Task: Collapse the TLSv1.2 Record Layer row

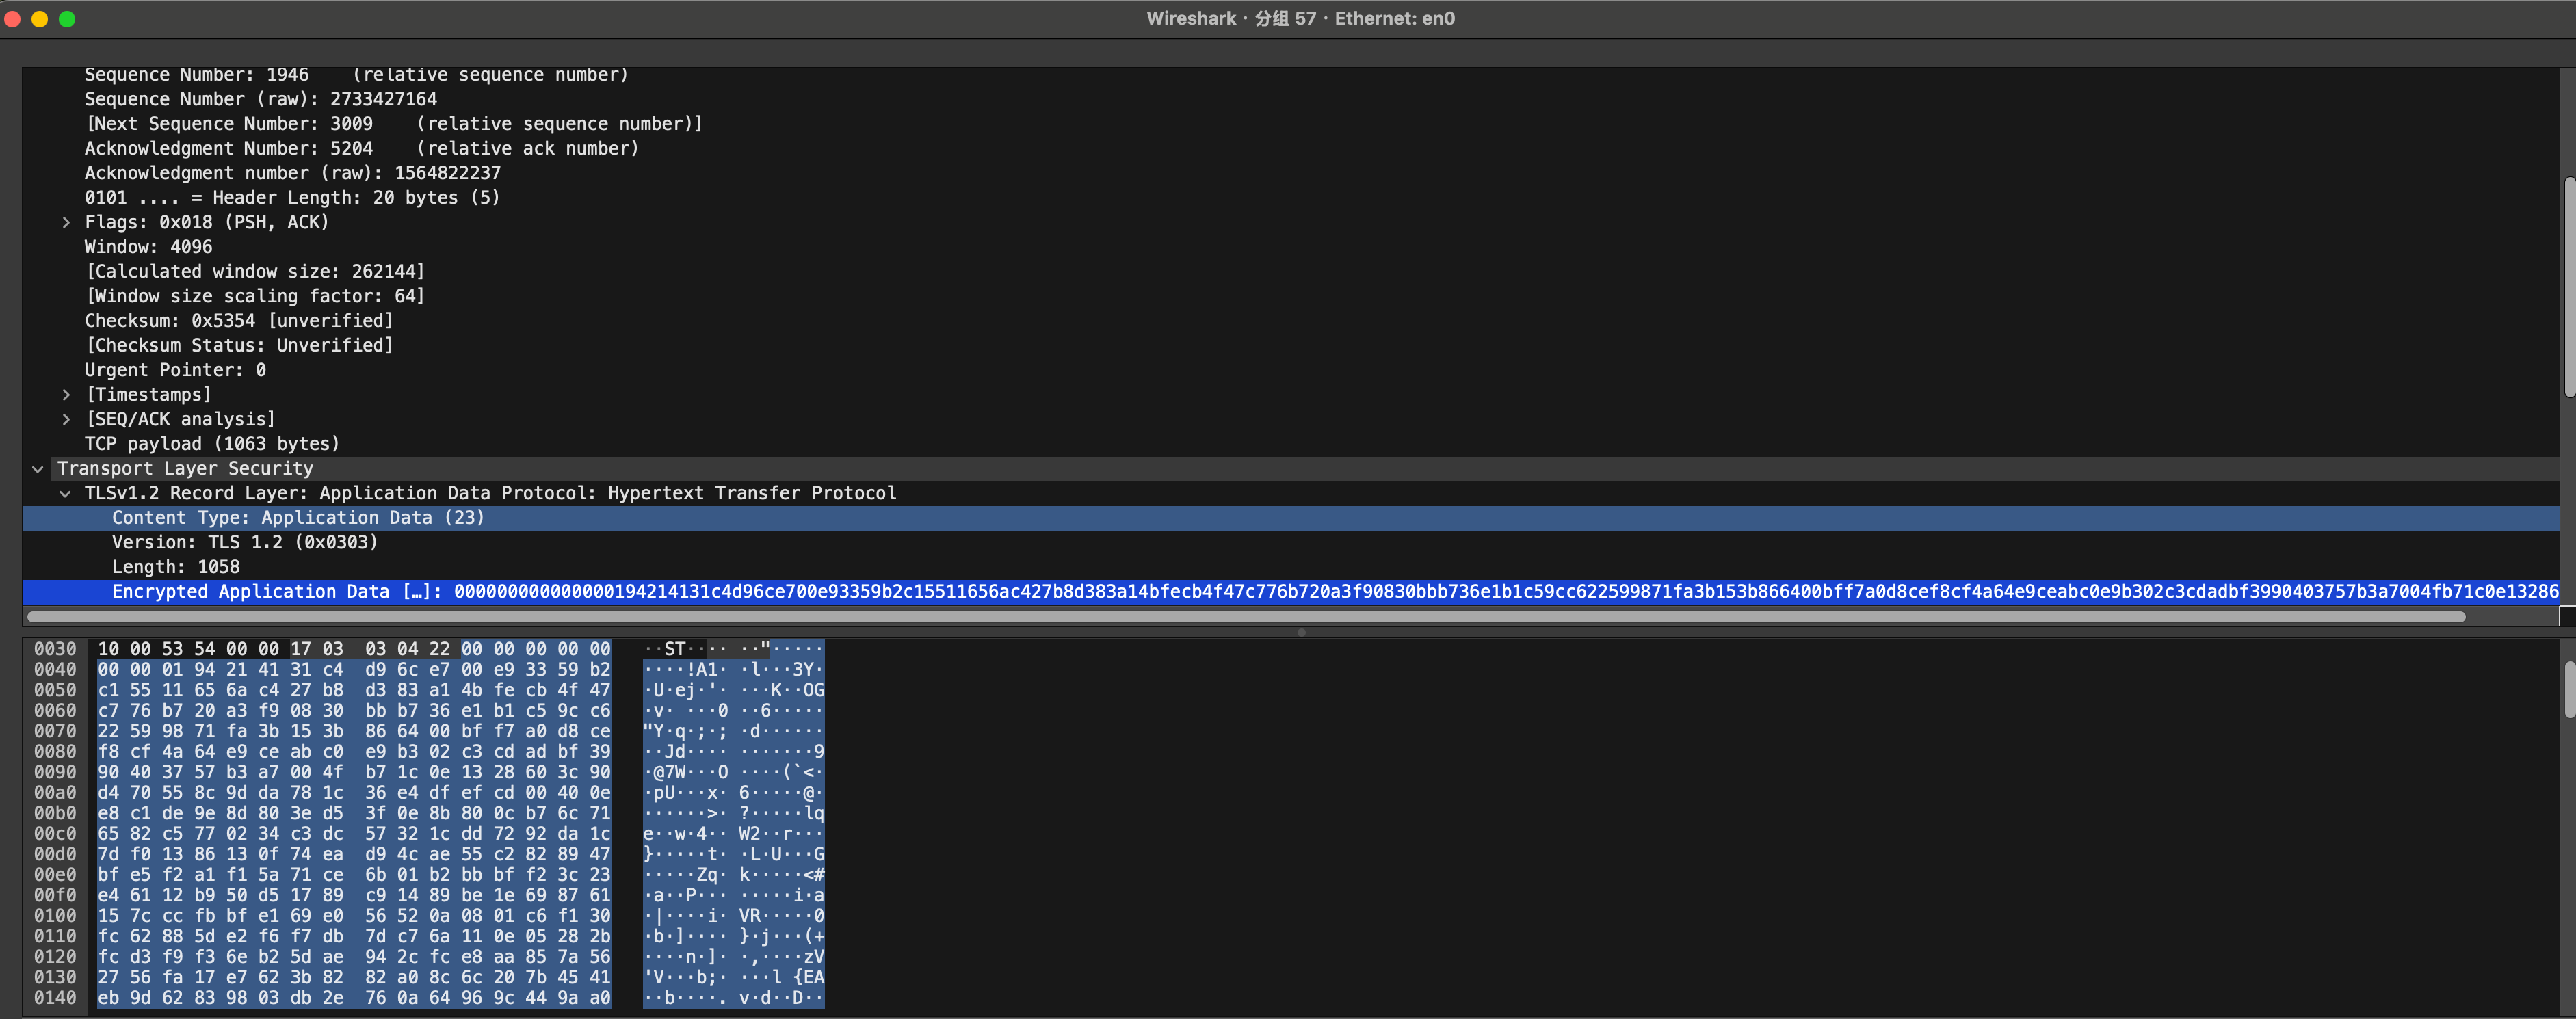Action: pyautogui.click(x=66, y=494)
